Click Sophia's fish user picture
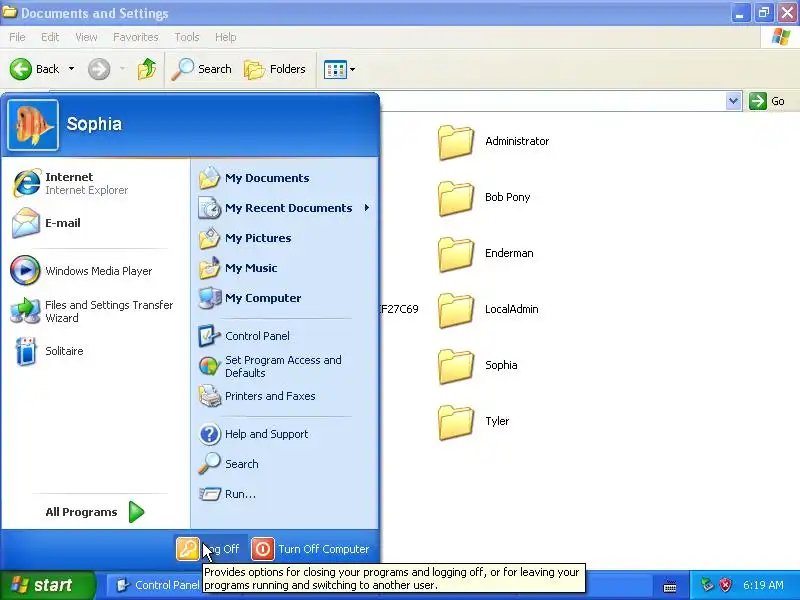The image size is (800, 600). tap(33, 125)
